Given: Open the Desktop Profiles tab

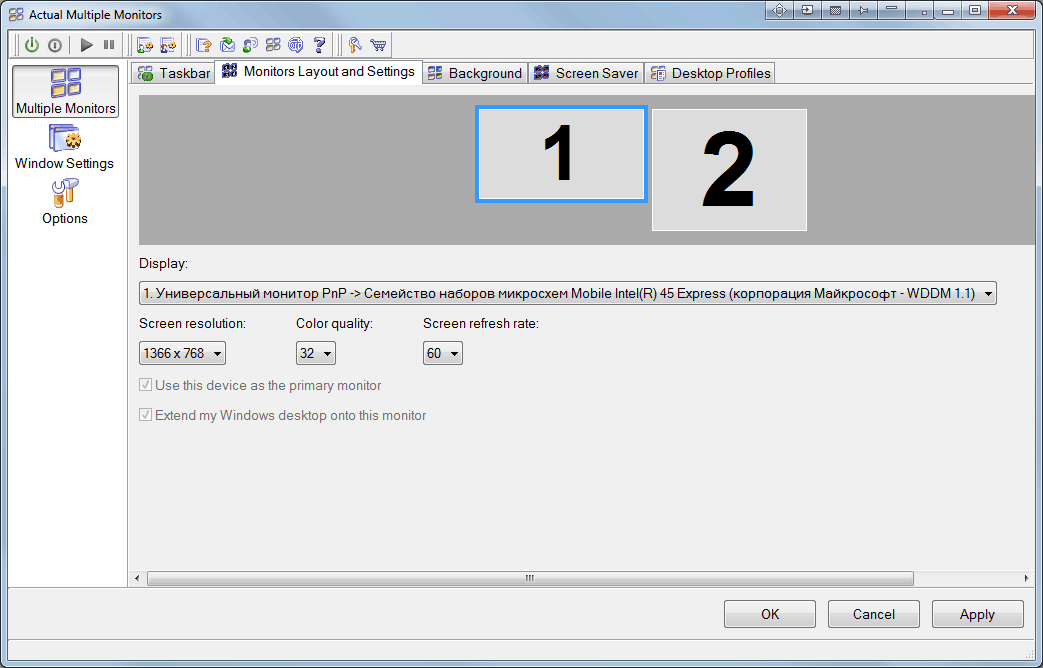Looking at the screenshot, I should coord(710,73).
